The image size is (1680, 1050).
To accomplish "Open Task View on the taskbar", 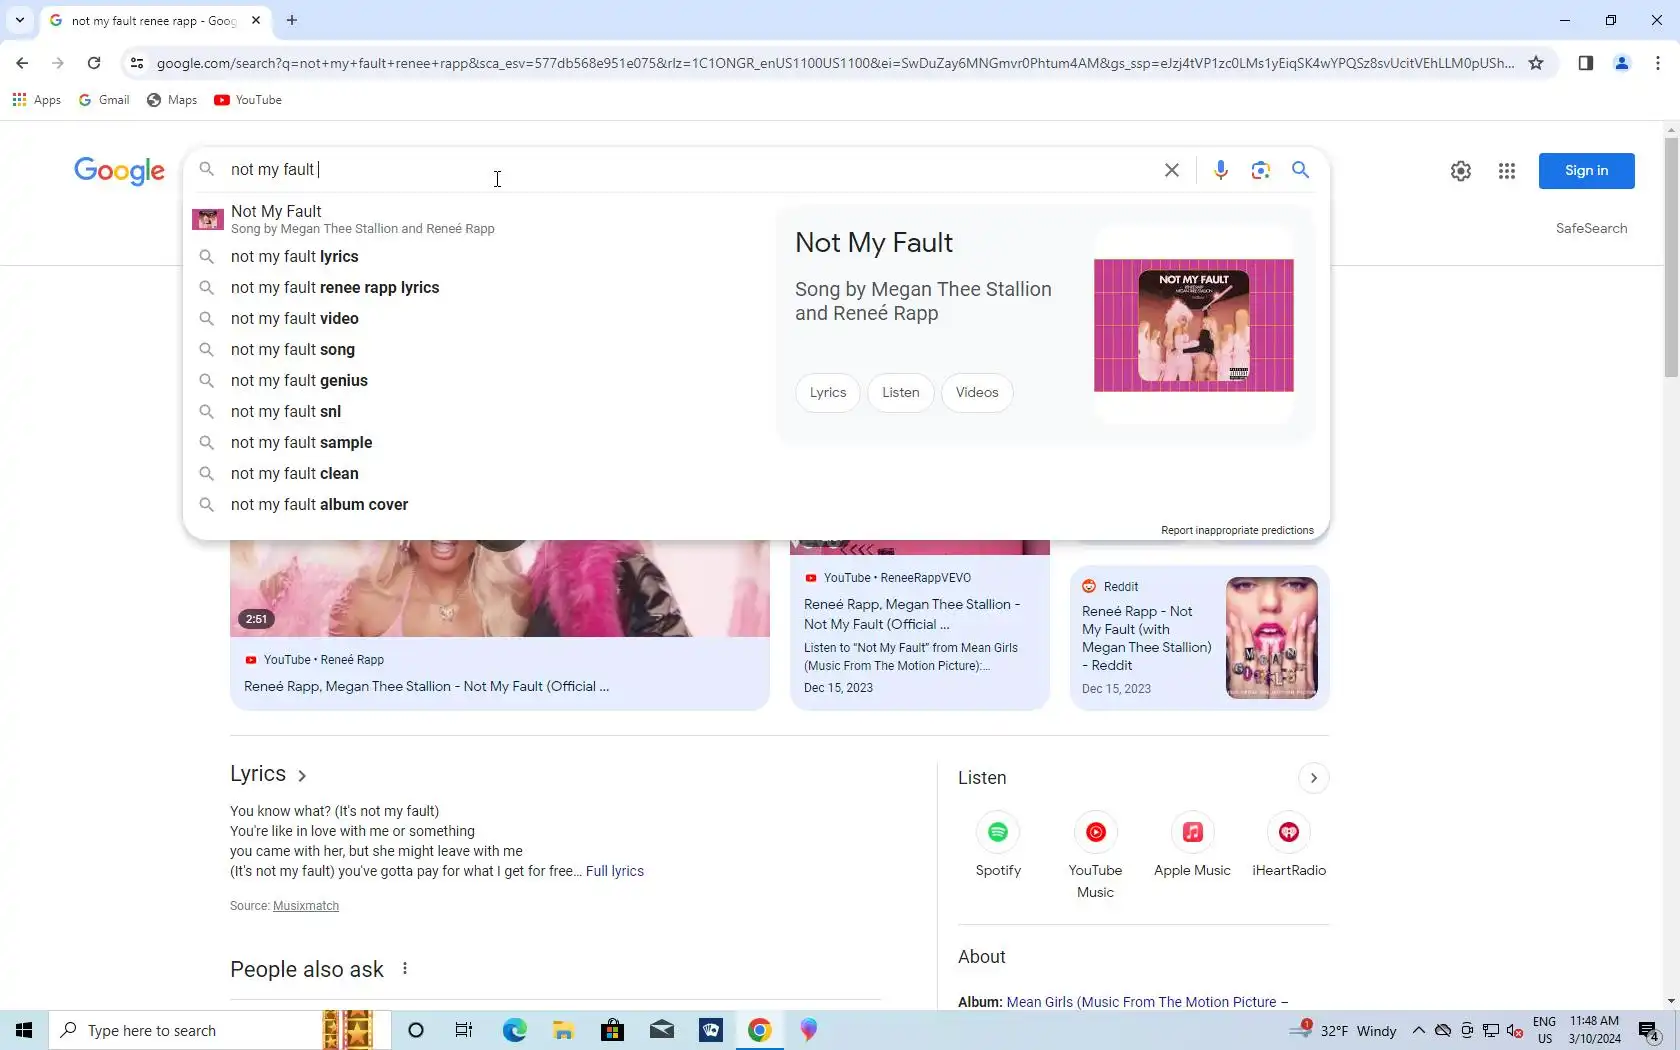I will click(x=464, y=1030).
